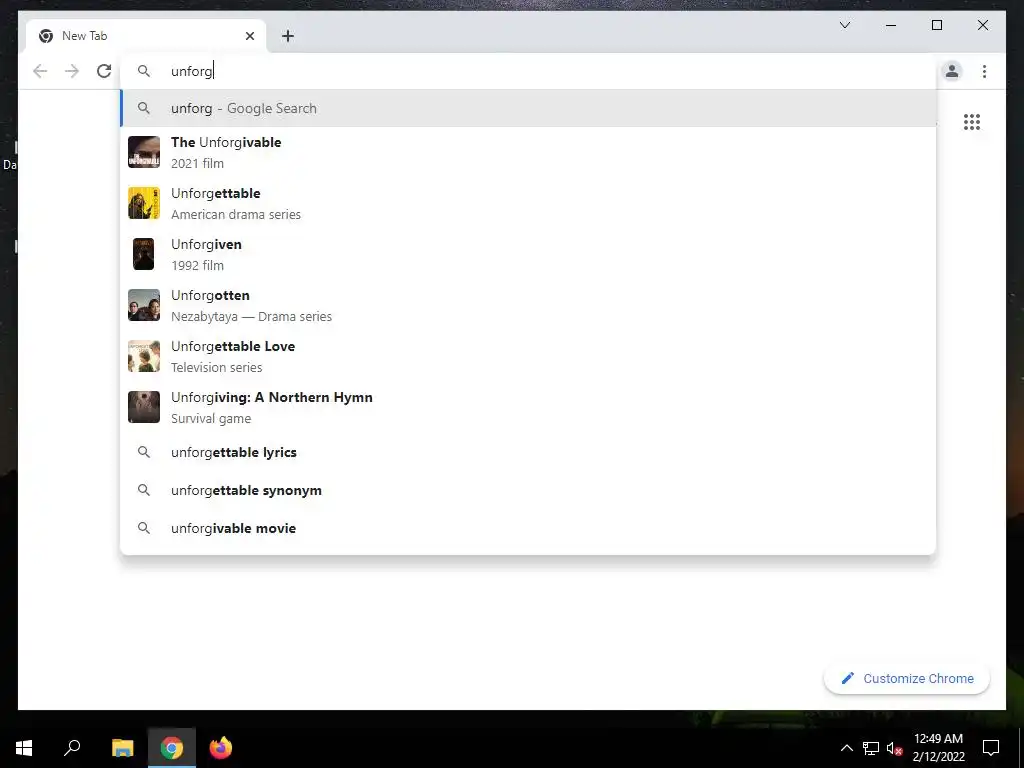Screen dimensions: 1024x768
Task: Open Chrome's three-dot menu
Action: [984, 71]
